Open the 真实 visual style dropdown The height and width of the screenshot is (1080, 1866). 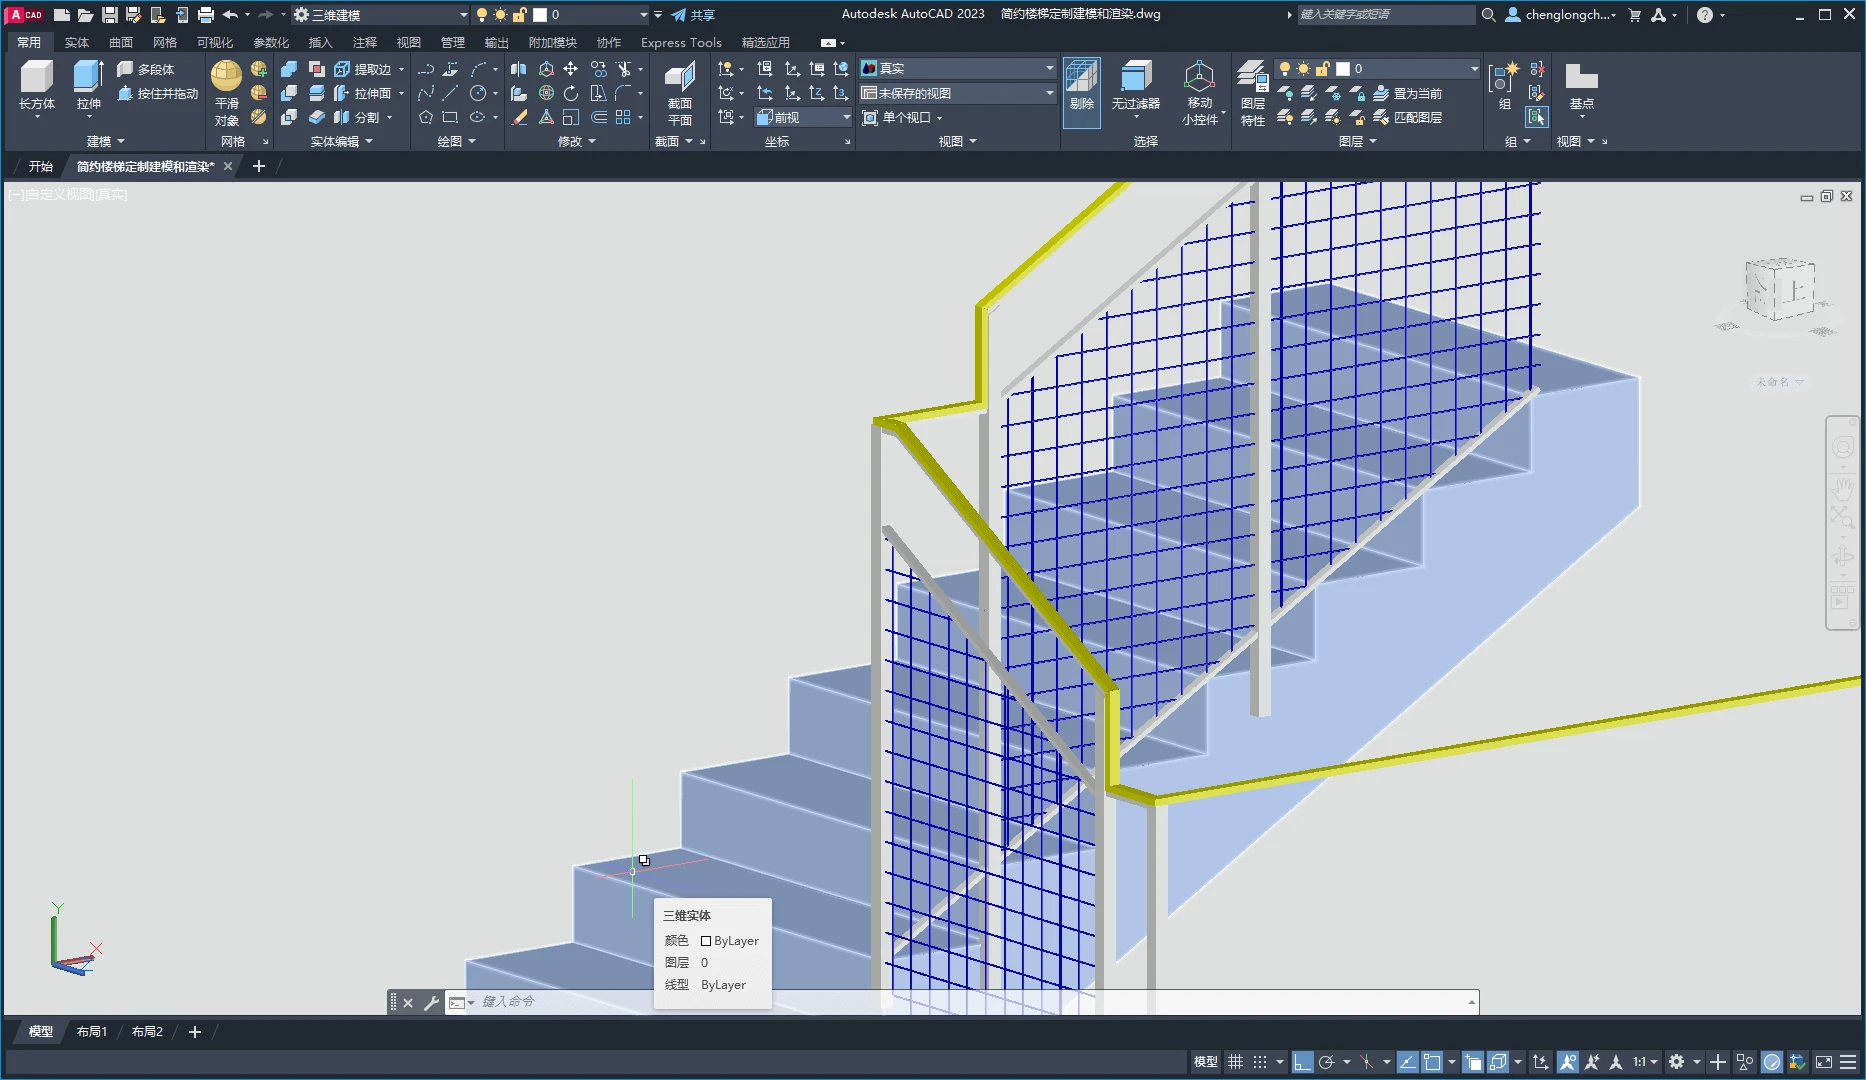tap(958, 68)
